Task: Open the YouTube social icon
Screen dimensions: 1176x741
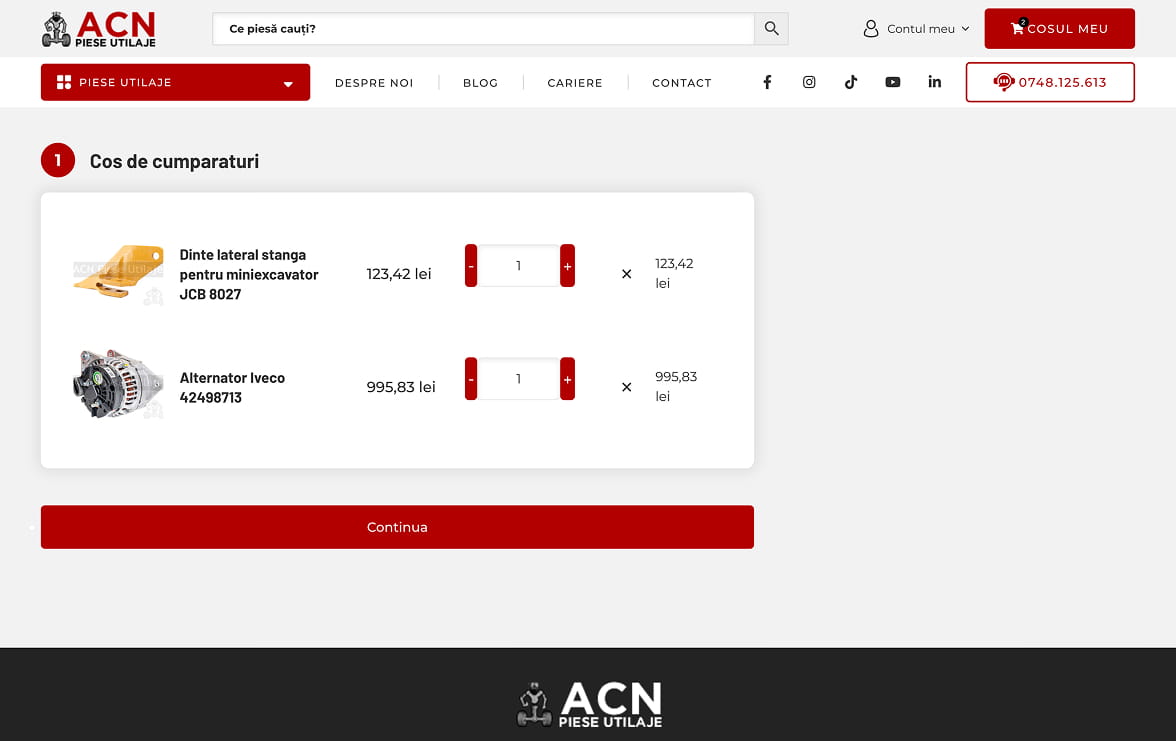Action: [x=893, y=82]
